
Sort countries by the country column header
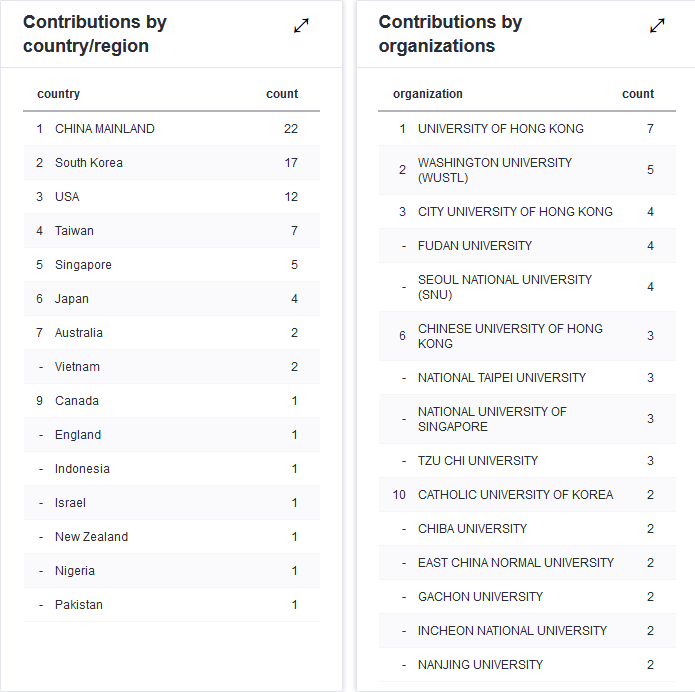coord(58,94)
